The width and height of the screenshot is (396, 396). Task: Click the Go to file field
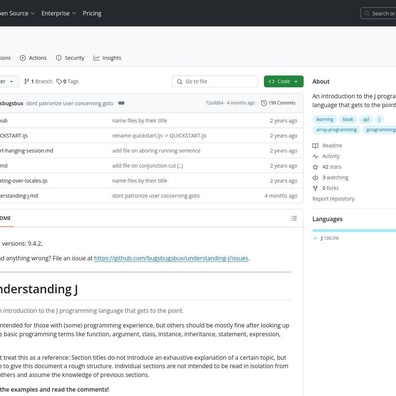click(x=215, y=81)
